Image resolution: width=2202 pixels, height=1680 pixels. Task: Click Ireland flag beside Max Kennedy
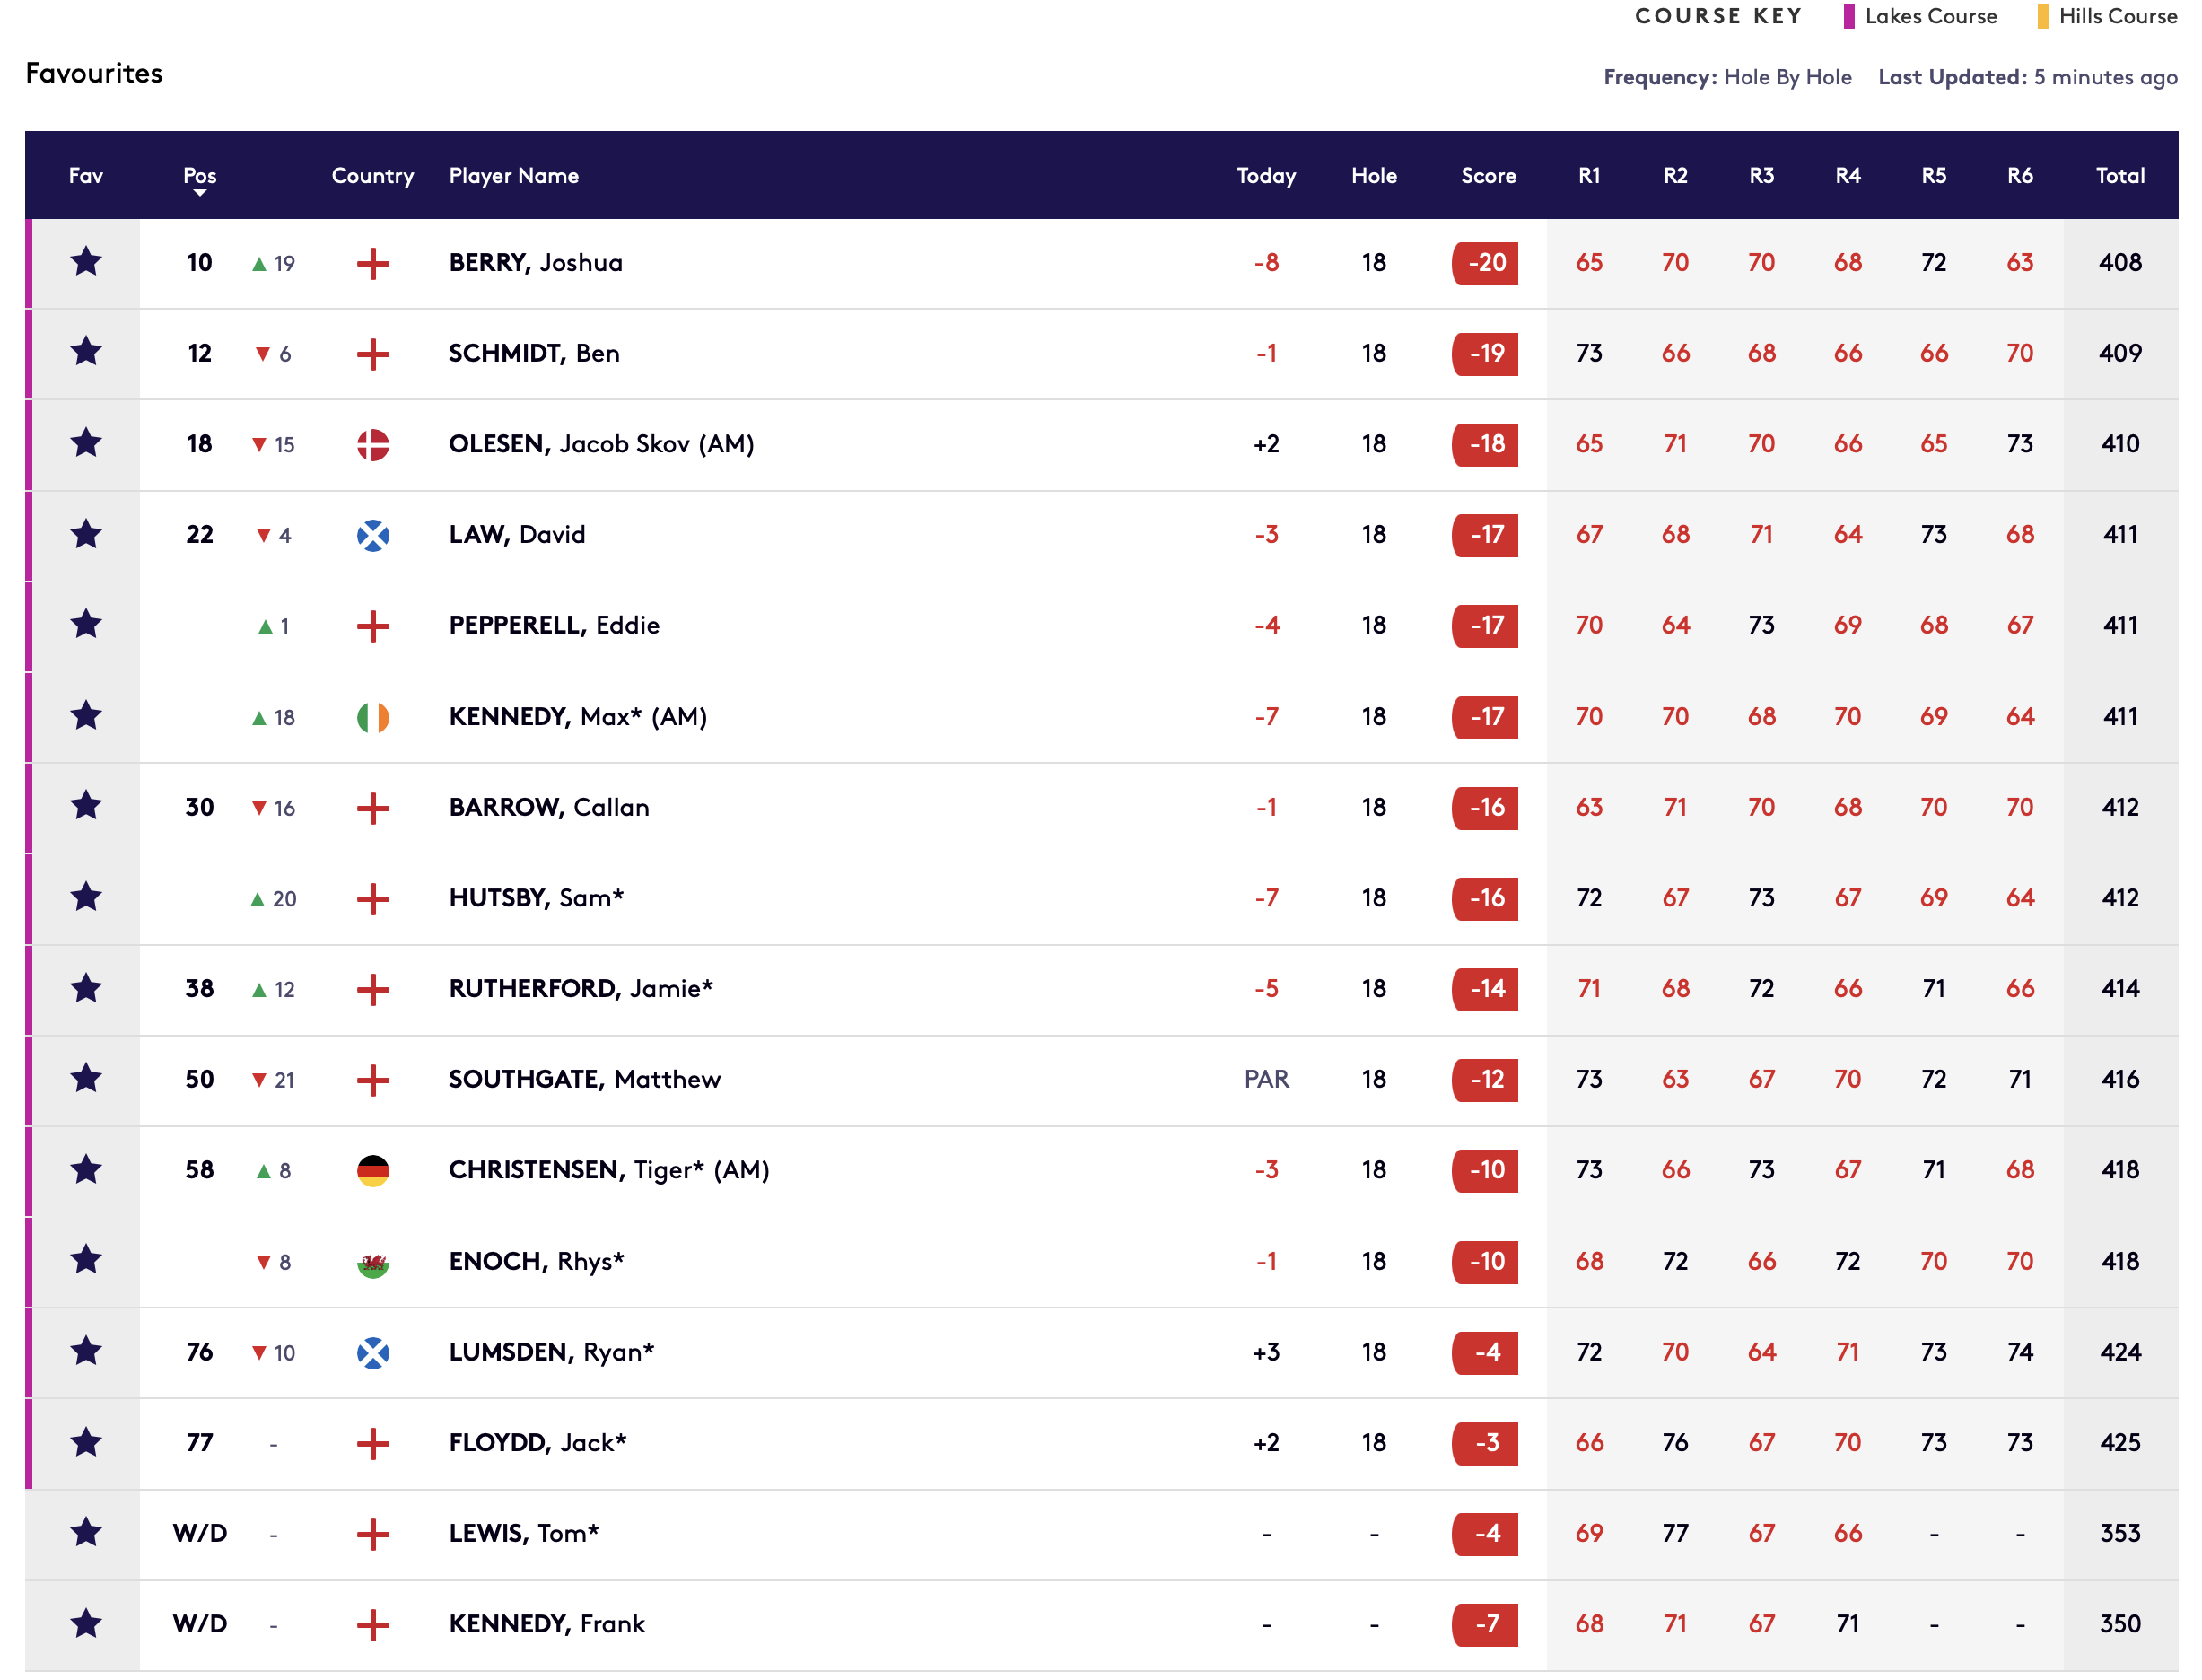click(373, 717)
